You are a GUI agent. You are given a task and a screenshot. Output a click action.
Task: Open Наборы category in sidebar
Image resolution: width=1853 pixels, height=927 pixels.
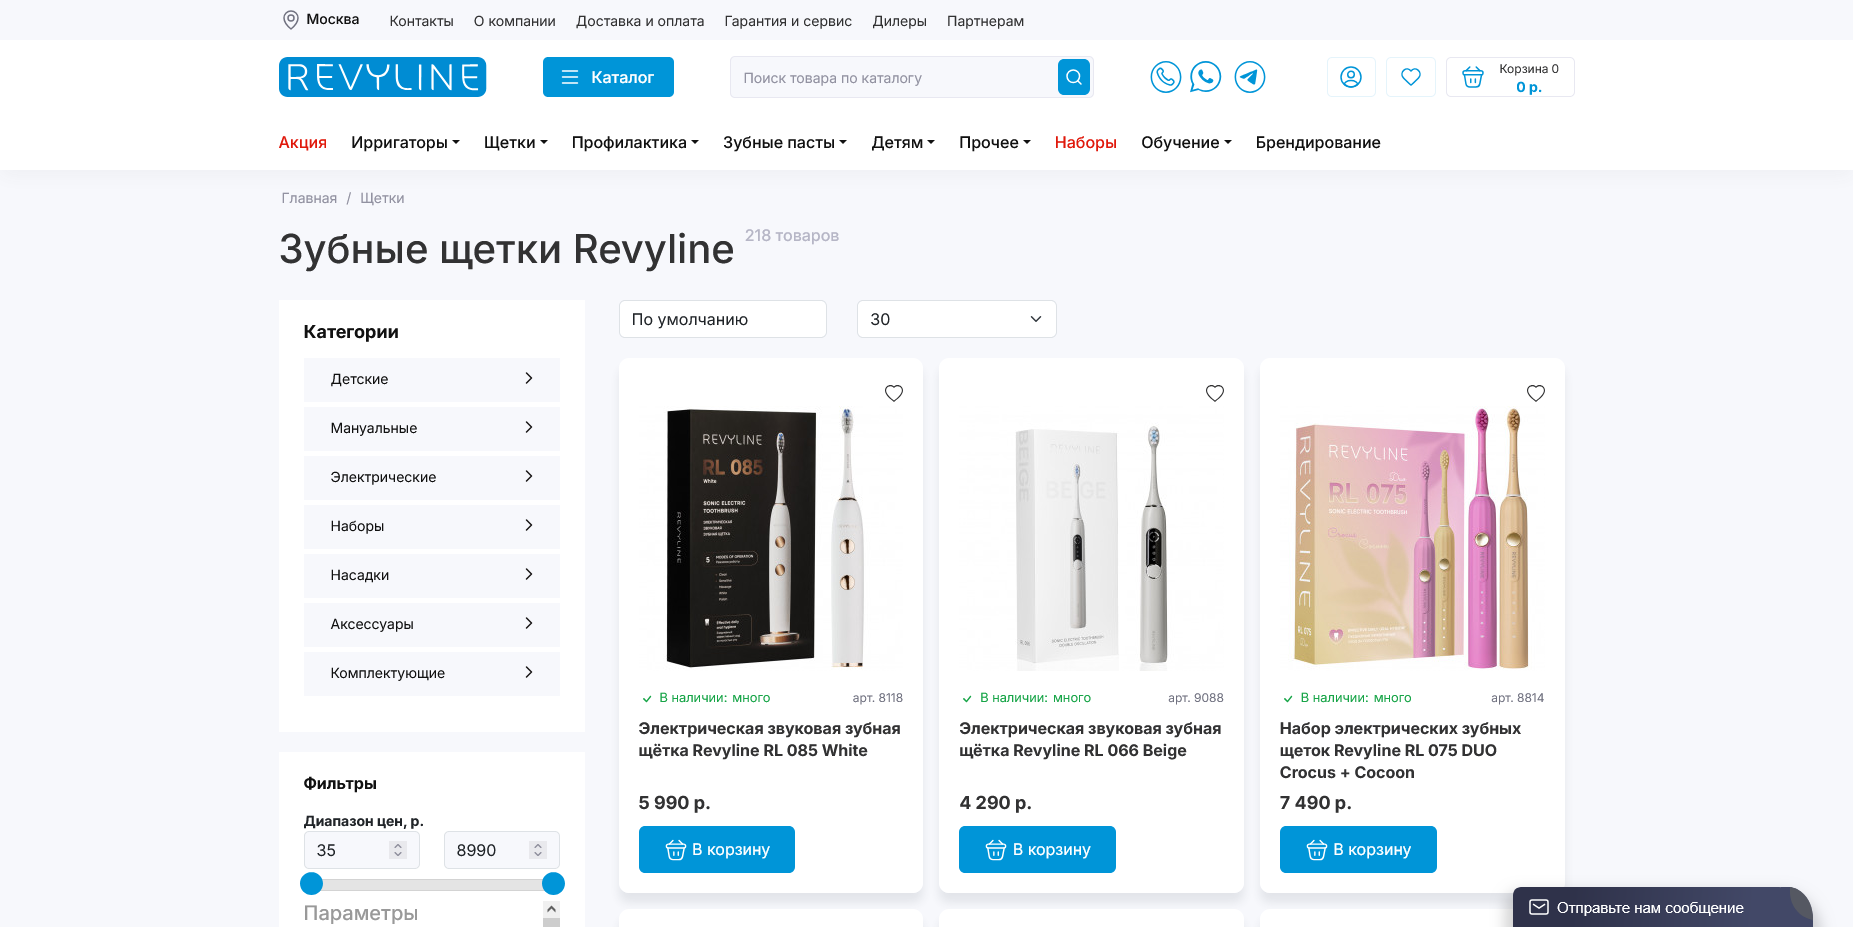(x=432, y=526)
